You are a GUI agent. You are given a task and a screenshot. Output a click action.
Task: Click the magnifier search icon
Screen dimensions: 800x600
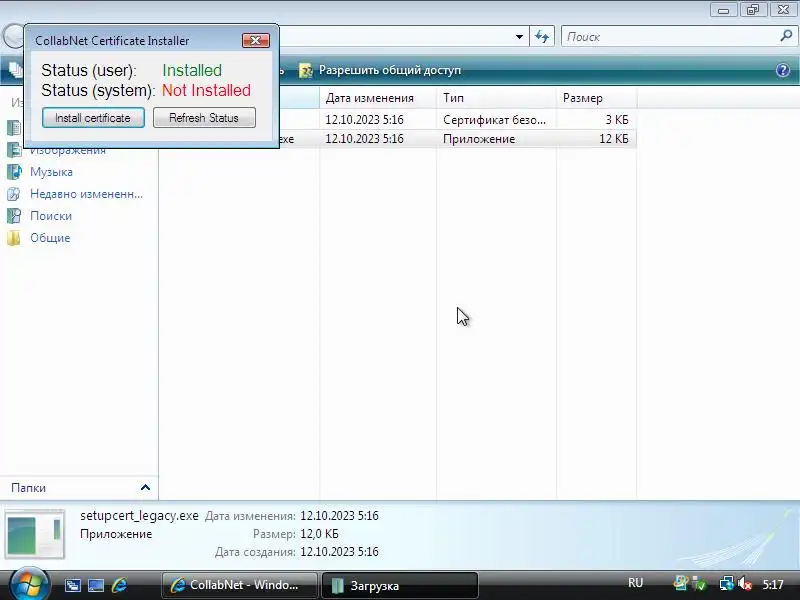[x=786, y=36]
